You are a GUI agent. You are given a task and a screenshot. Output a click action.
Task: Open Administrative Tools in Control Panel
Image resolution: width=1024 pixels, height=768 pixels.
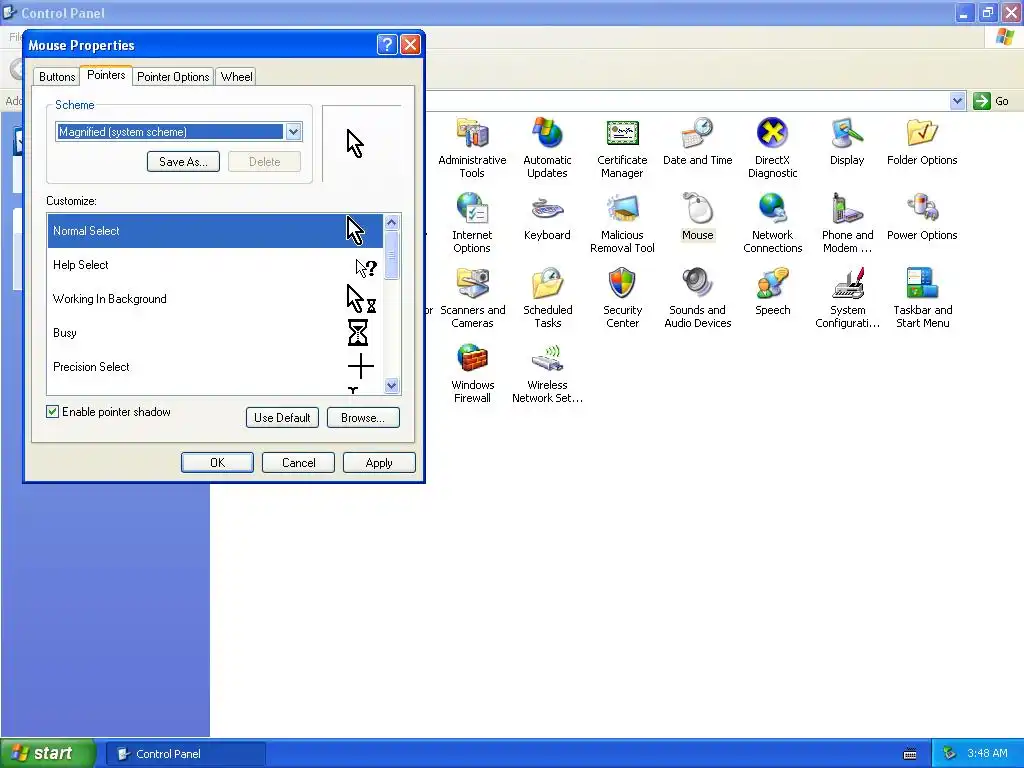(x=472, y=148)
